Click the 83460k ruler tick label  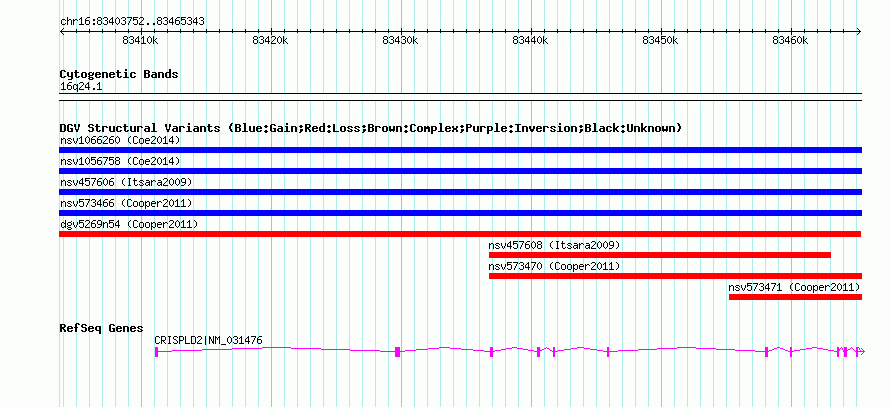tap(791, 40)
